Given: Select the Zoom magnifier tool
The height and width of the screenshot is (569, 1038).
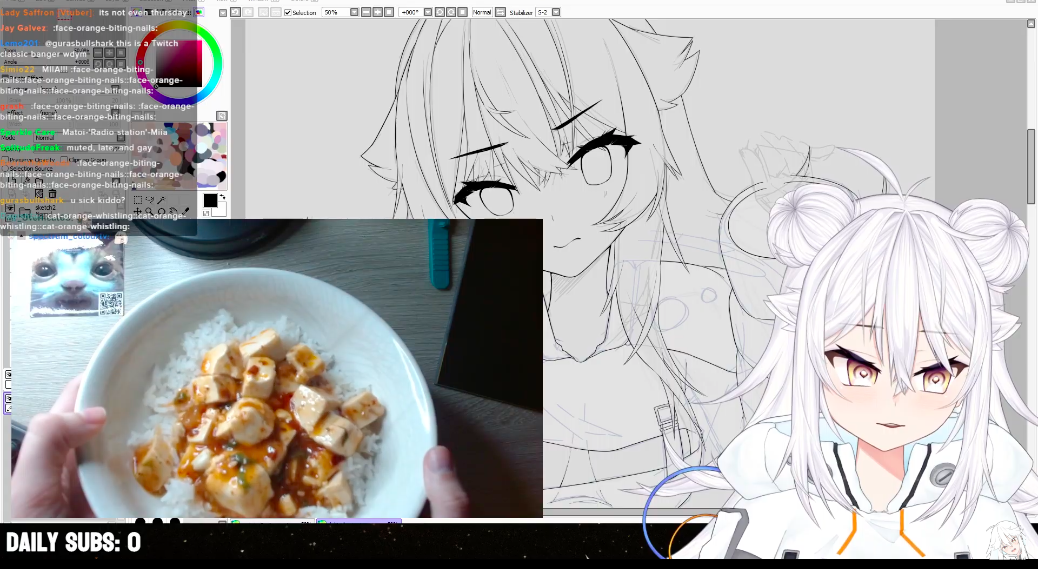Looking at the screenshot, I should [149, 212].
